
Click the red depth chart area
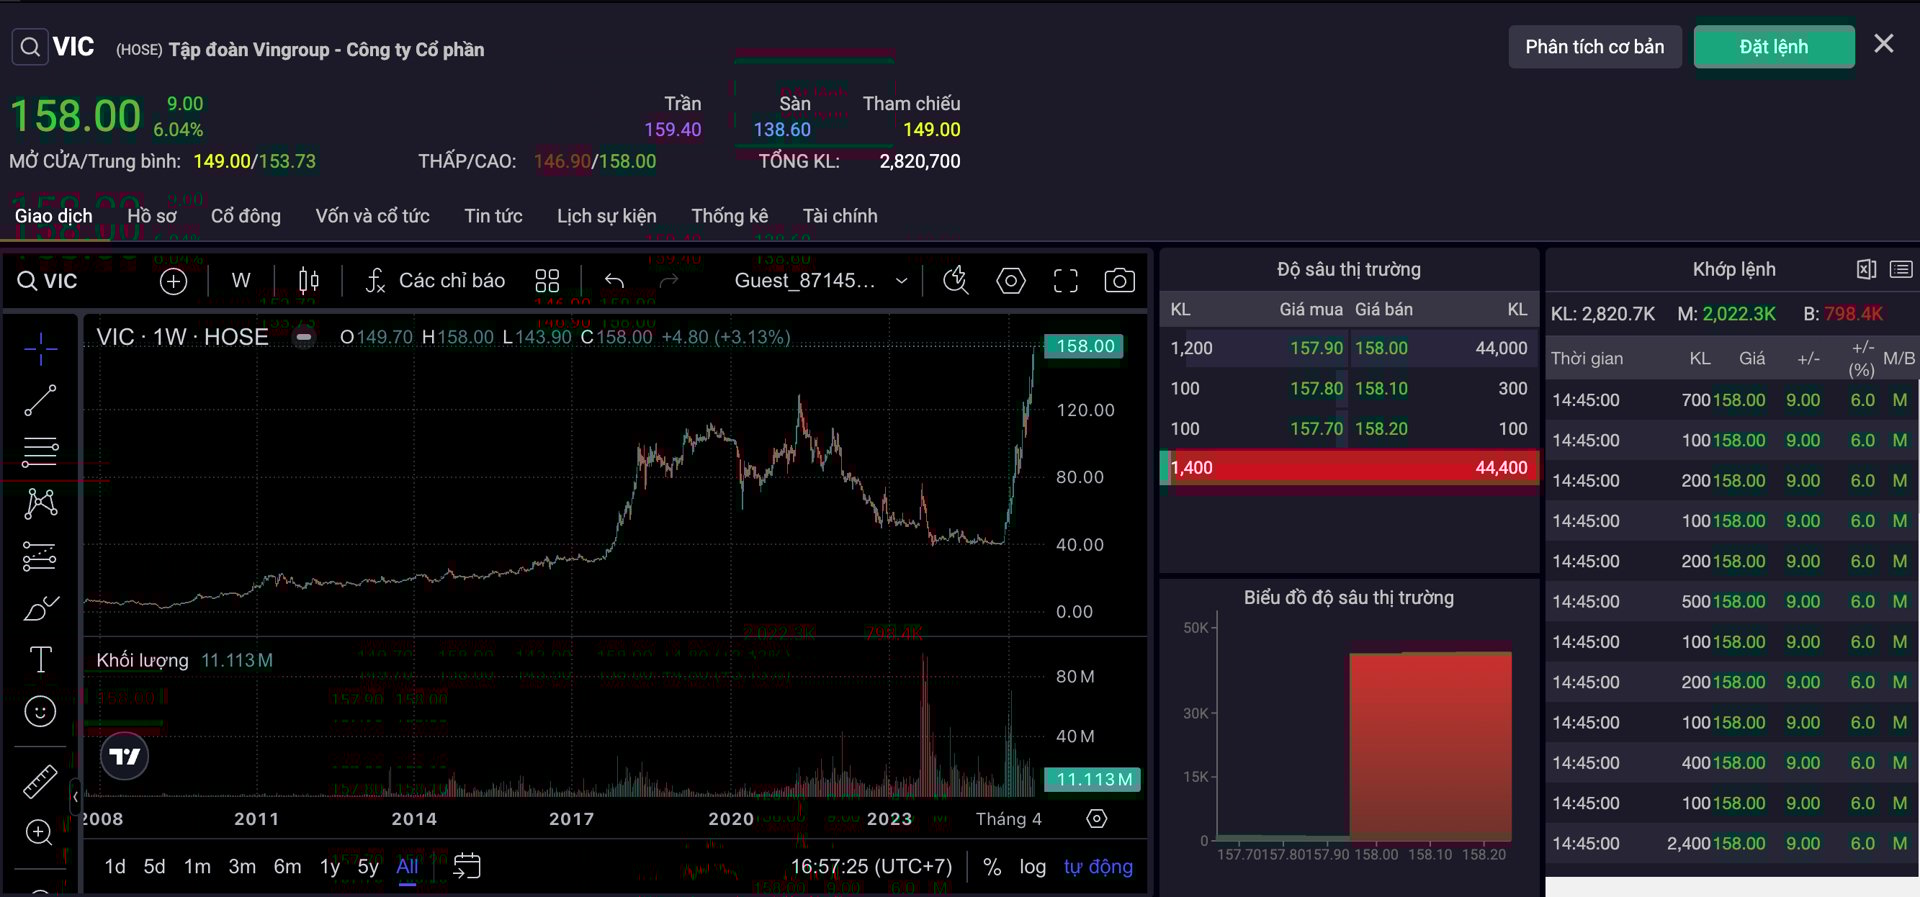tap(1430, 745)
